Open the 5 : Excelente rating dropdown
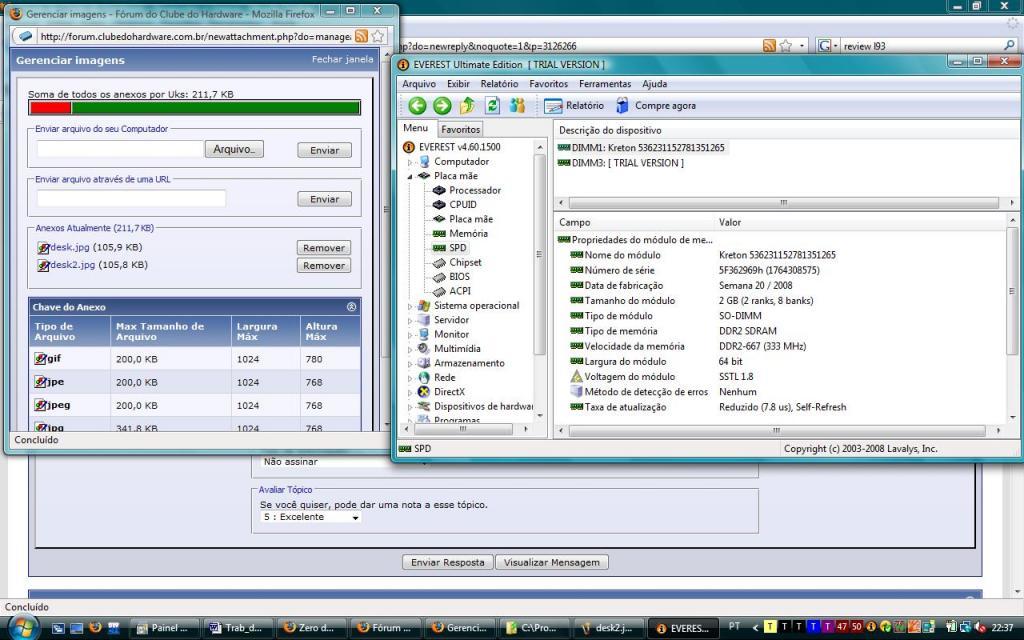The width and height of the screenshot is (1024, 640). click(310, 517)
